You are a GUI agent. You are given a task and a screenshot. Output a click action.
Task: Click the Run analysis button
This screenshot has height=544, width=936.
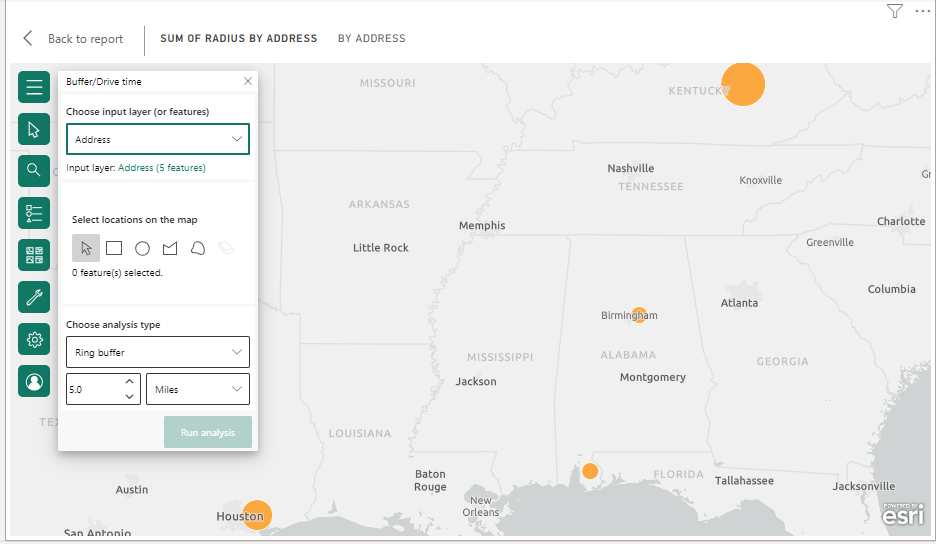pyautogui.click(x=208, y=432)
